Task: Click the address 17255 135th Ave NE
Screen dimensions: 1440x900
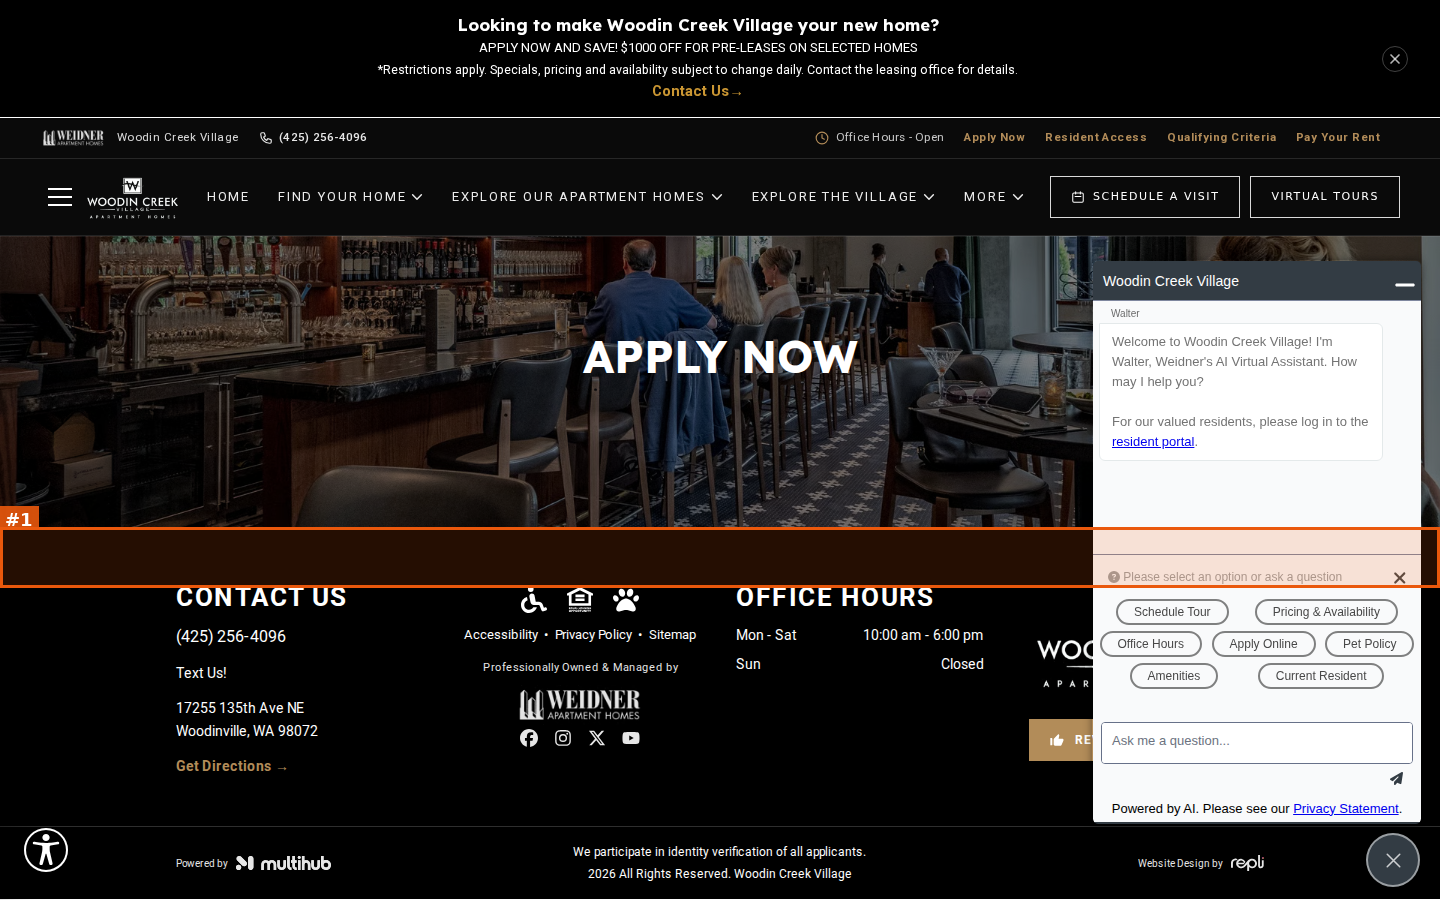Action: tap(240, 708)
